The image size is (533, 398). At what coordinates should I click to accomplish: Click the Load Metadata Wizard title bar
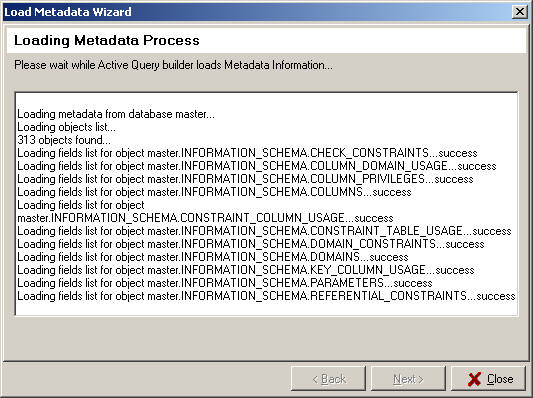[265, 12]
